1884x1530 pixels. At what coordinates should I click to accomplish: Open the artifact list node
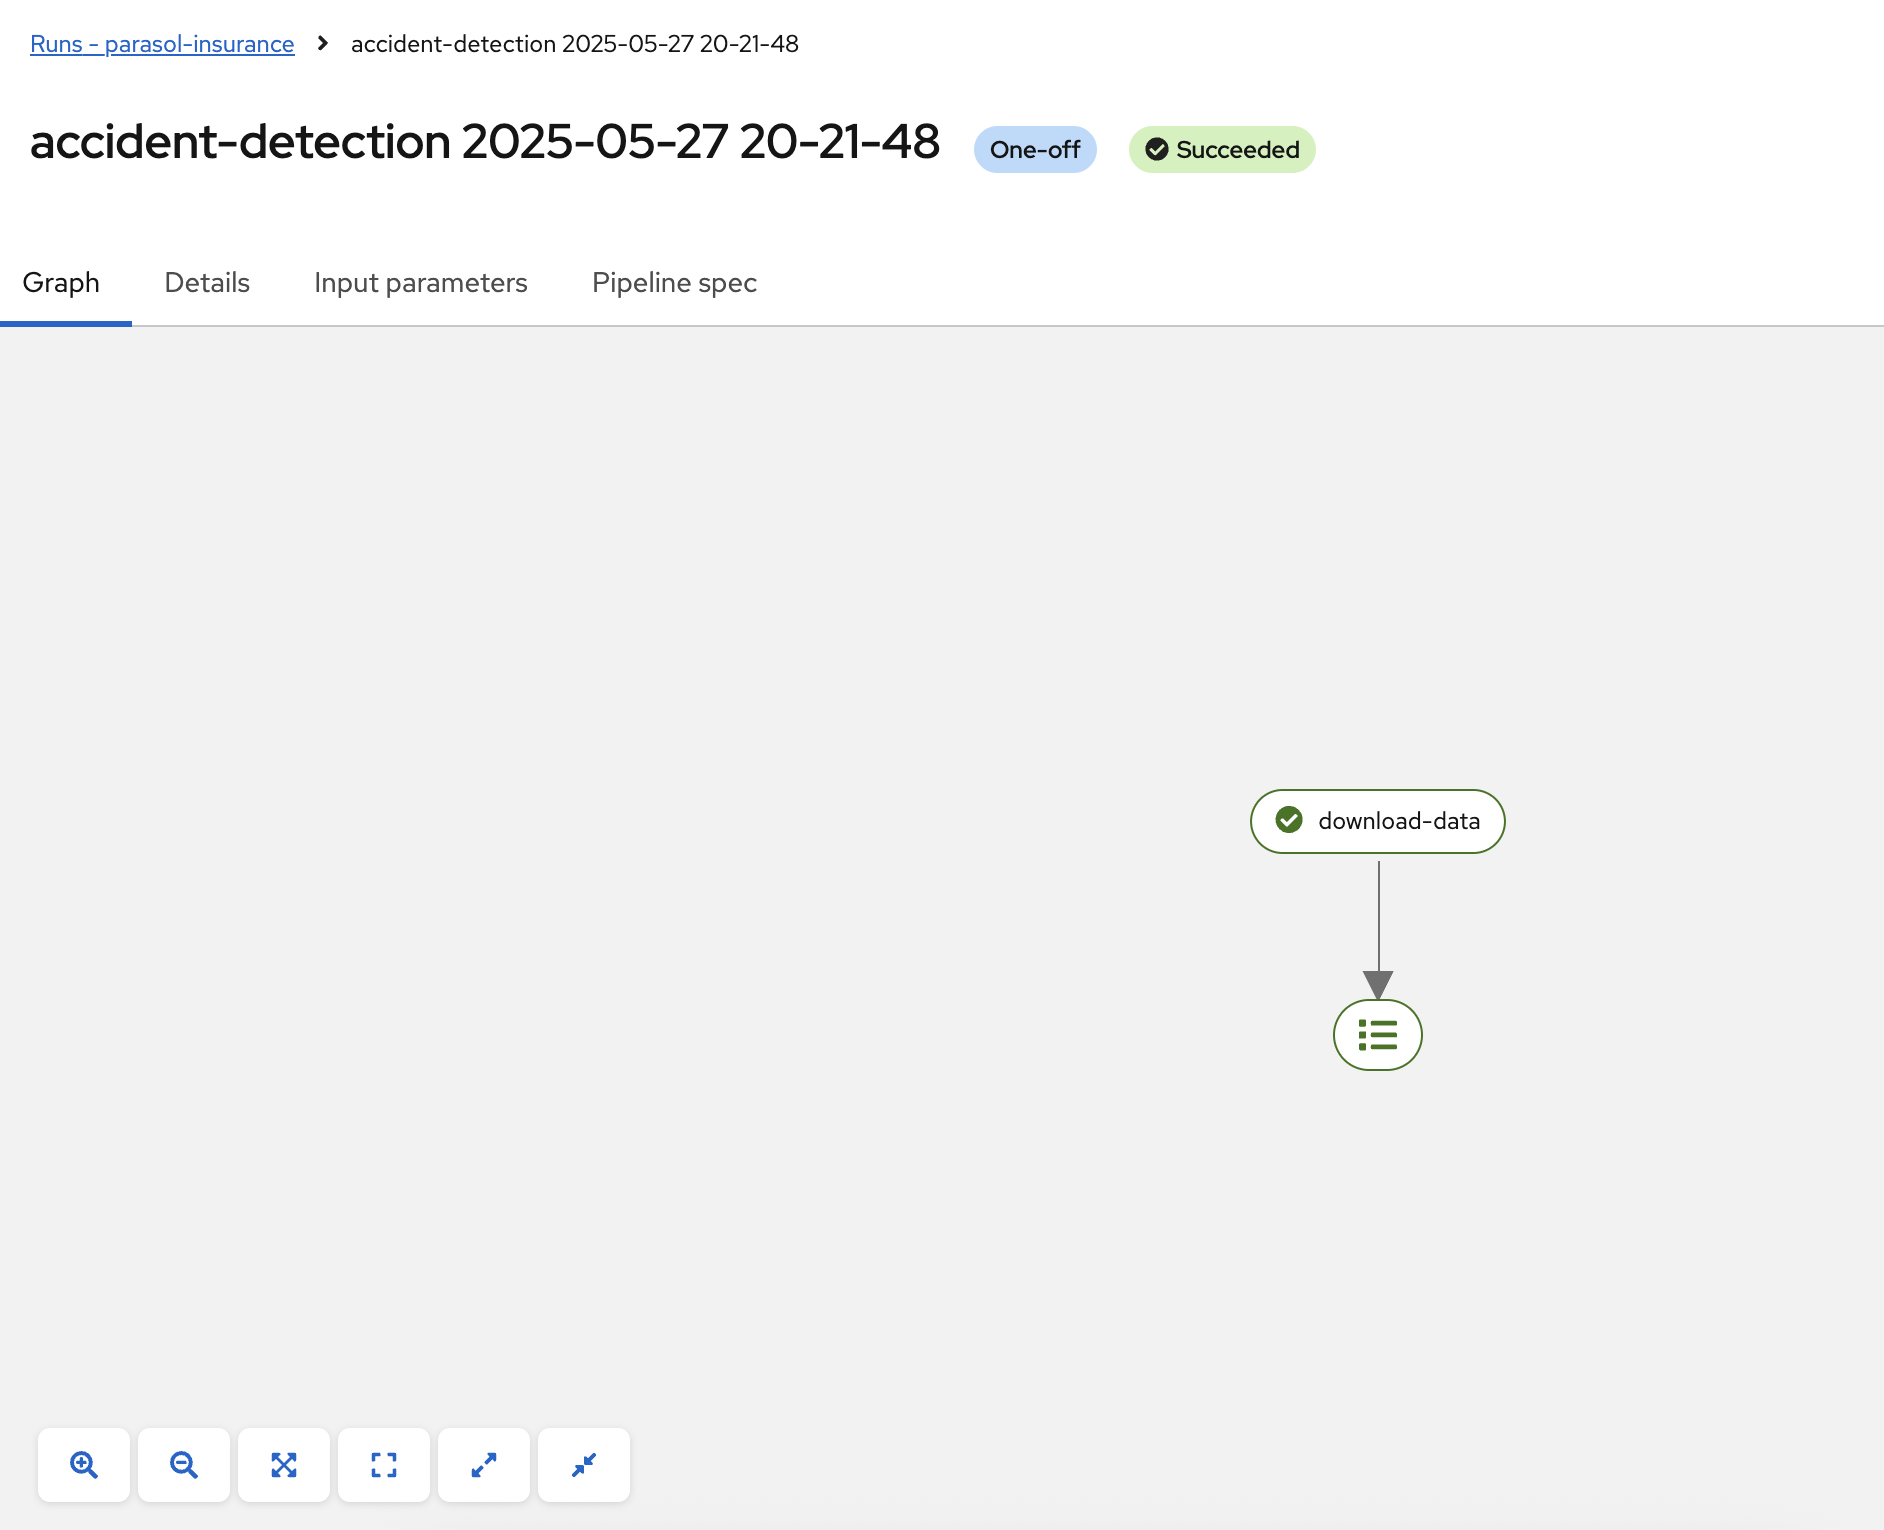1378,1035
